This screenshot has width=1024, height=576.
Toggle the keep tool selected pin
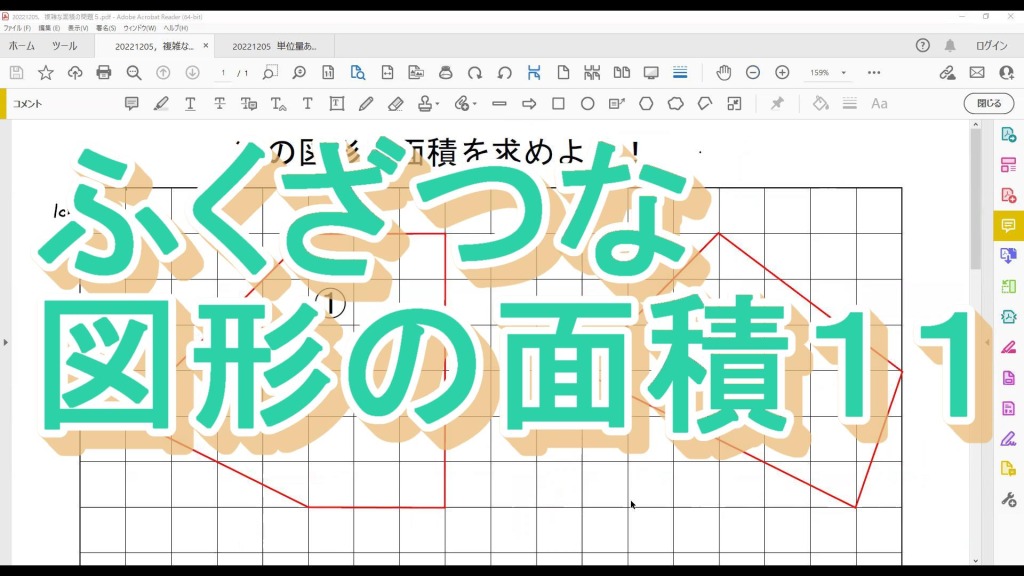tap(777, 104)
